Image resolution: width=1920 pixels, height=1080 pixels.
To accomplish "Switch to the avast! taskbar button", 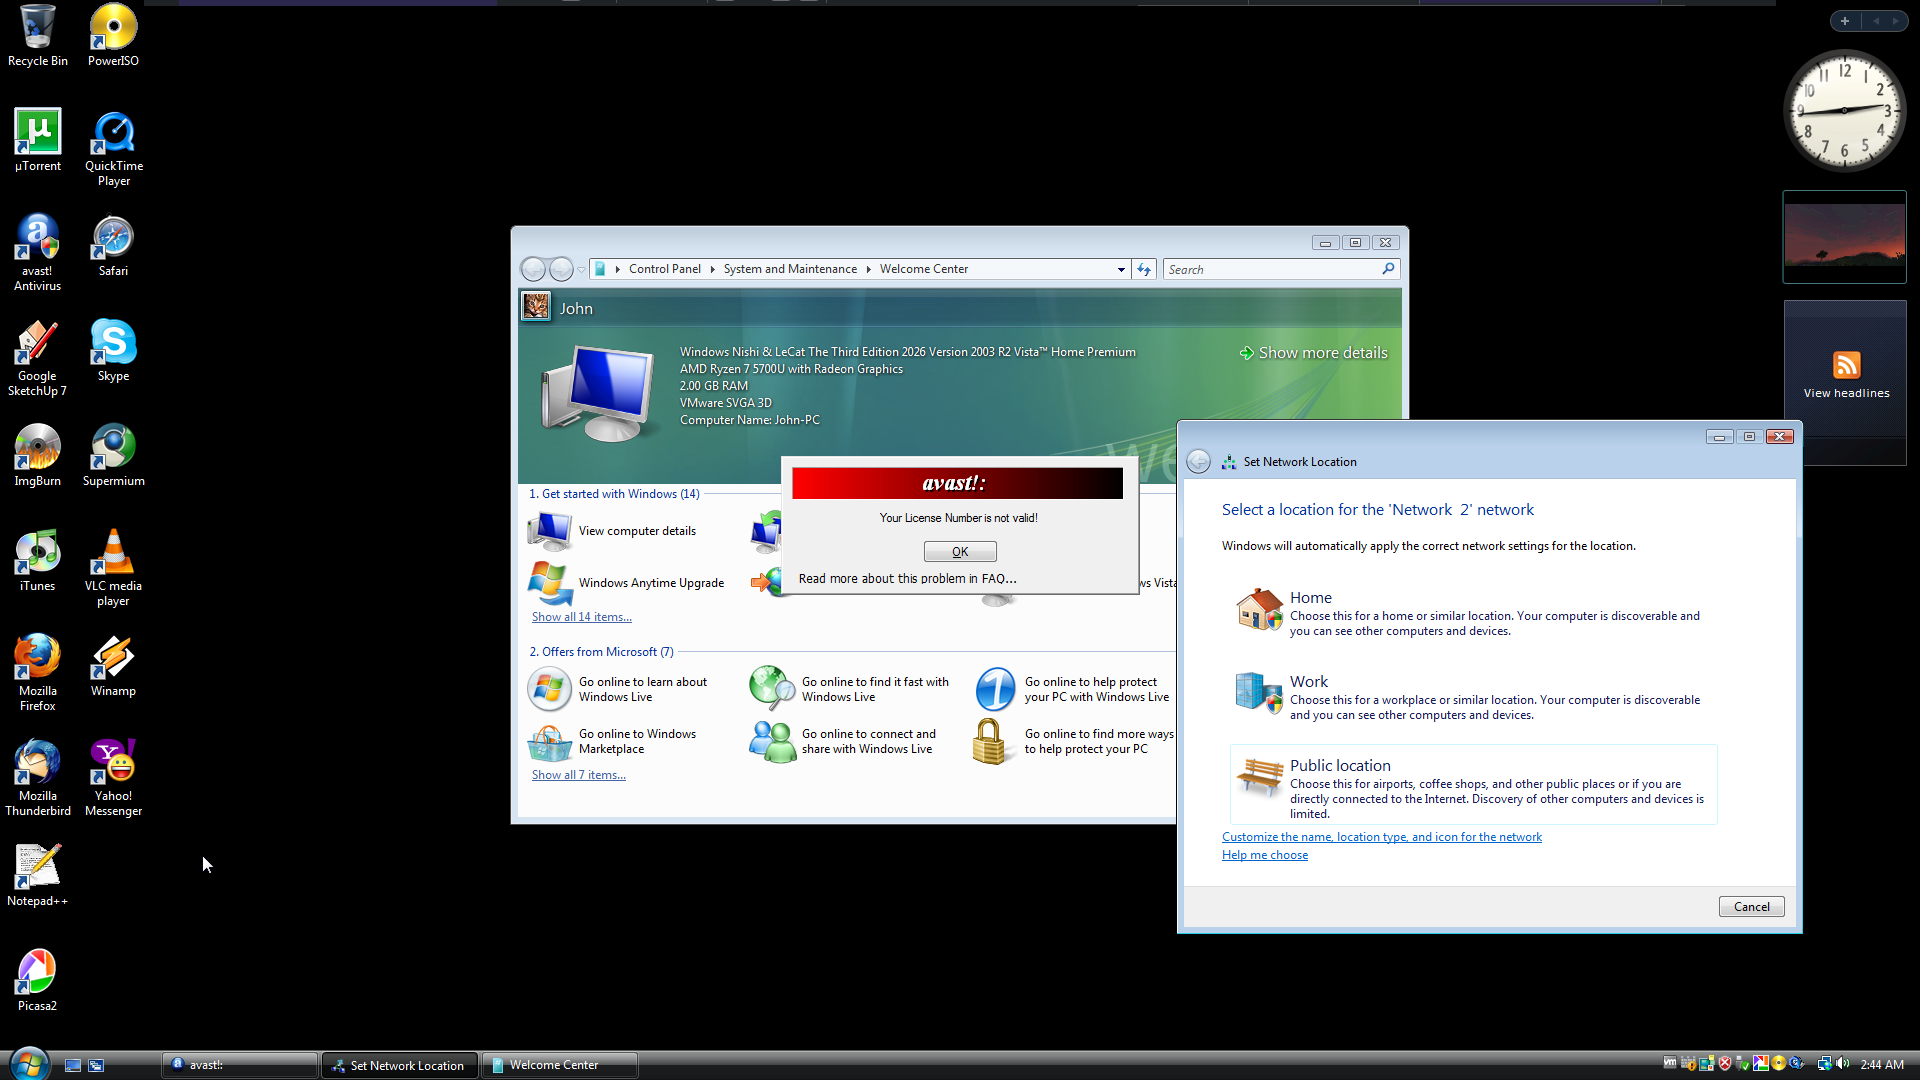I will click(x=241, y=1065).
